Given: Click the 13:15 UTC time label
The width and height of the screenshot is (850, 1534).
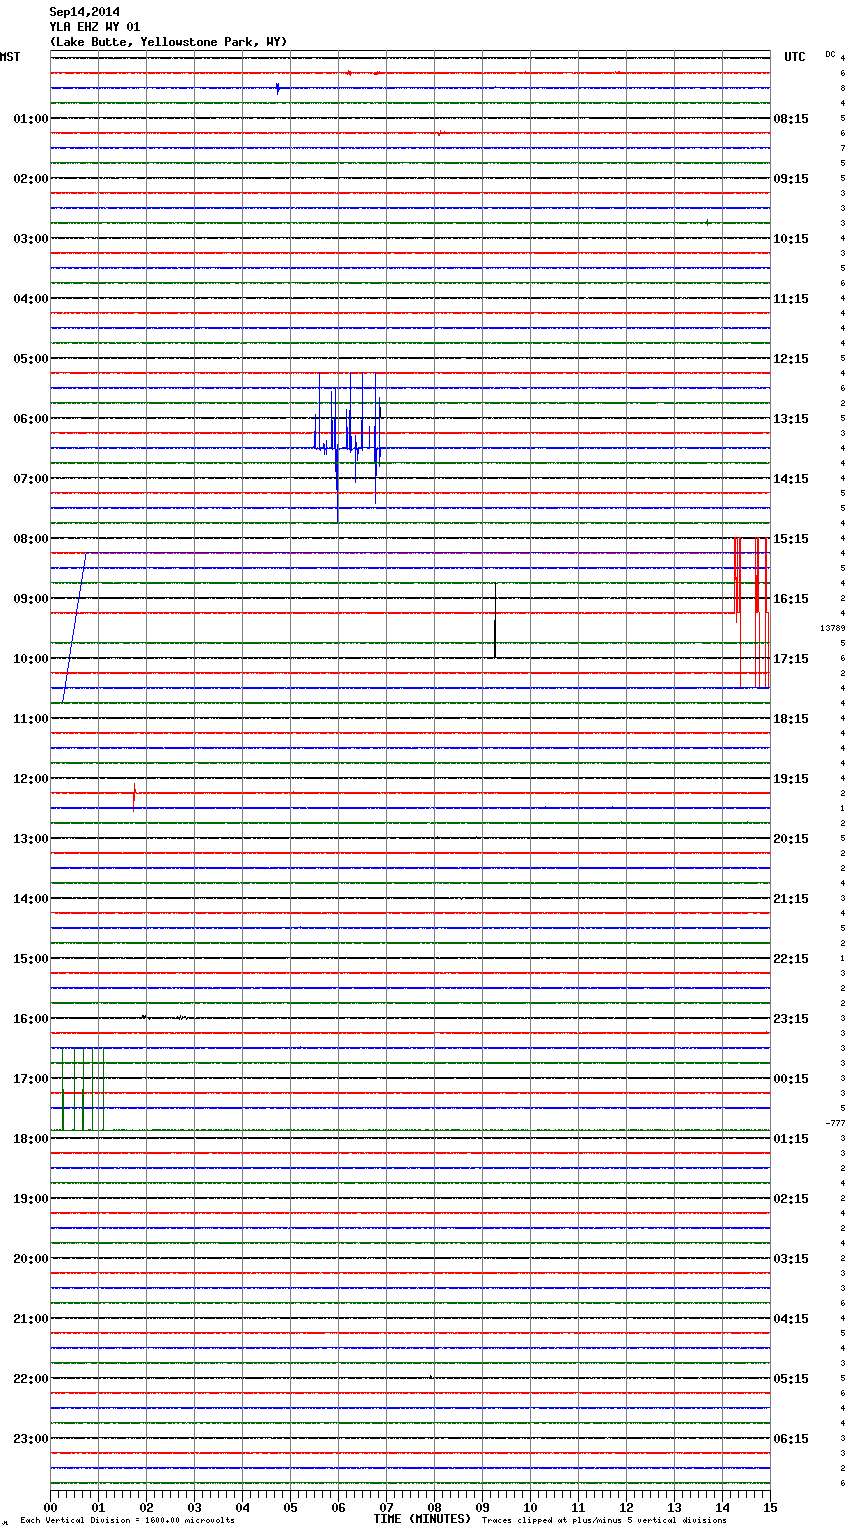Looking at the screenshot, I should click(791, 419).
